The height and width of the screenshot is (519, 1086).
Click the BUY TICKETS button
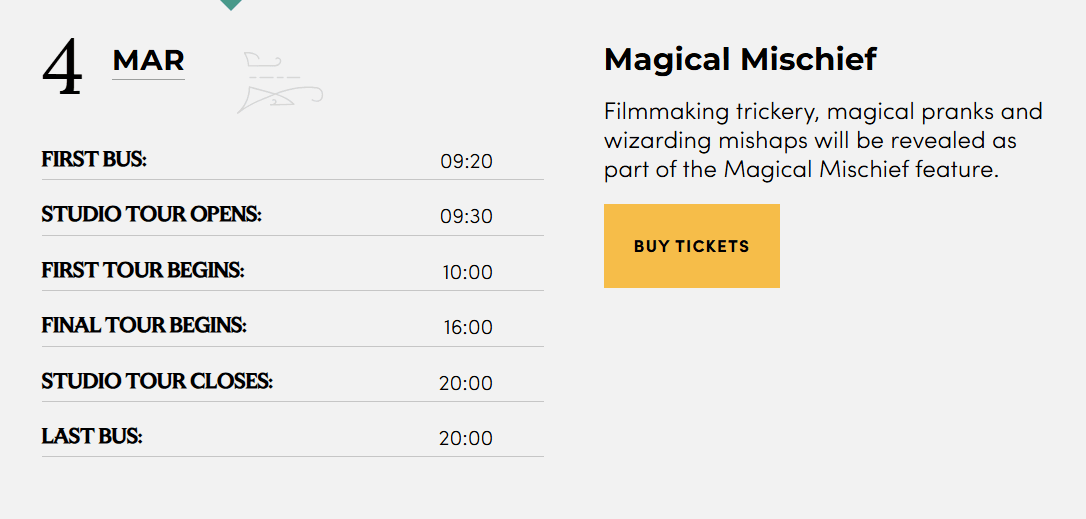(691, 246)
